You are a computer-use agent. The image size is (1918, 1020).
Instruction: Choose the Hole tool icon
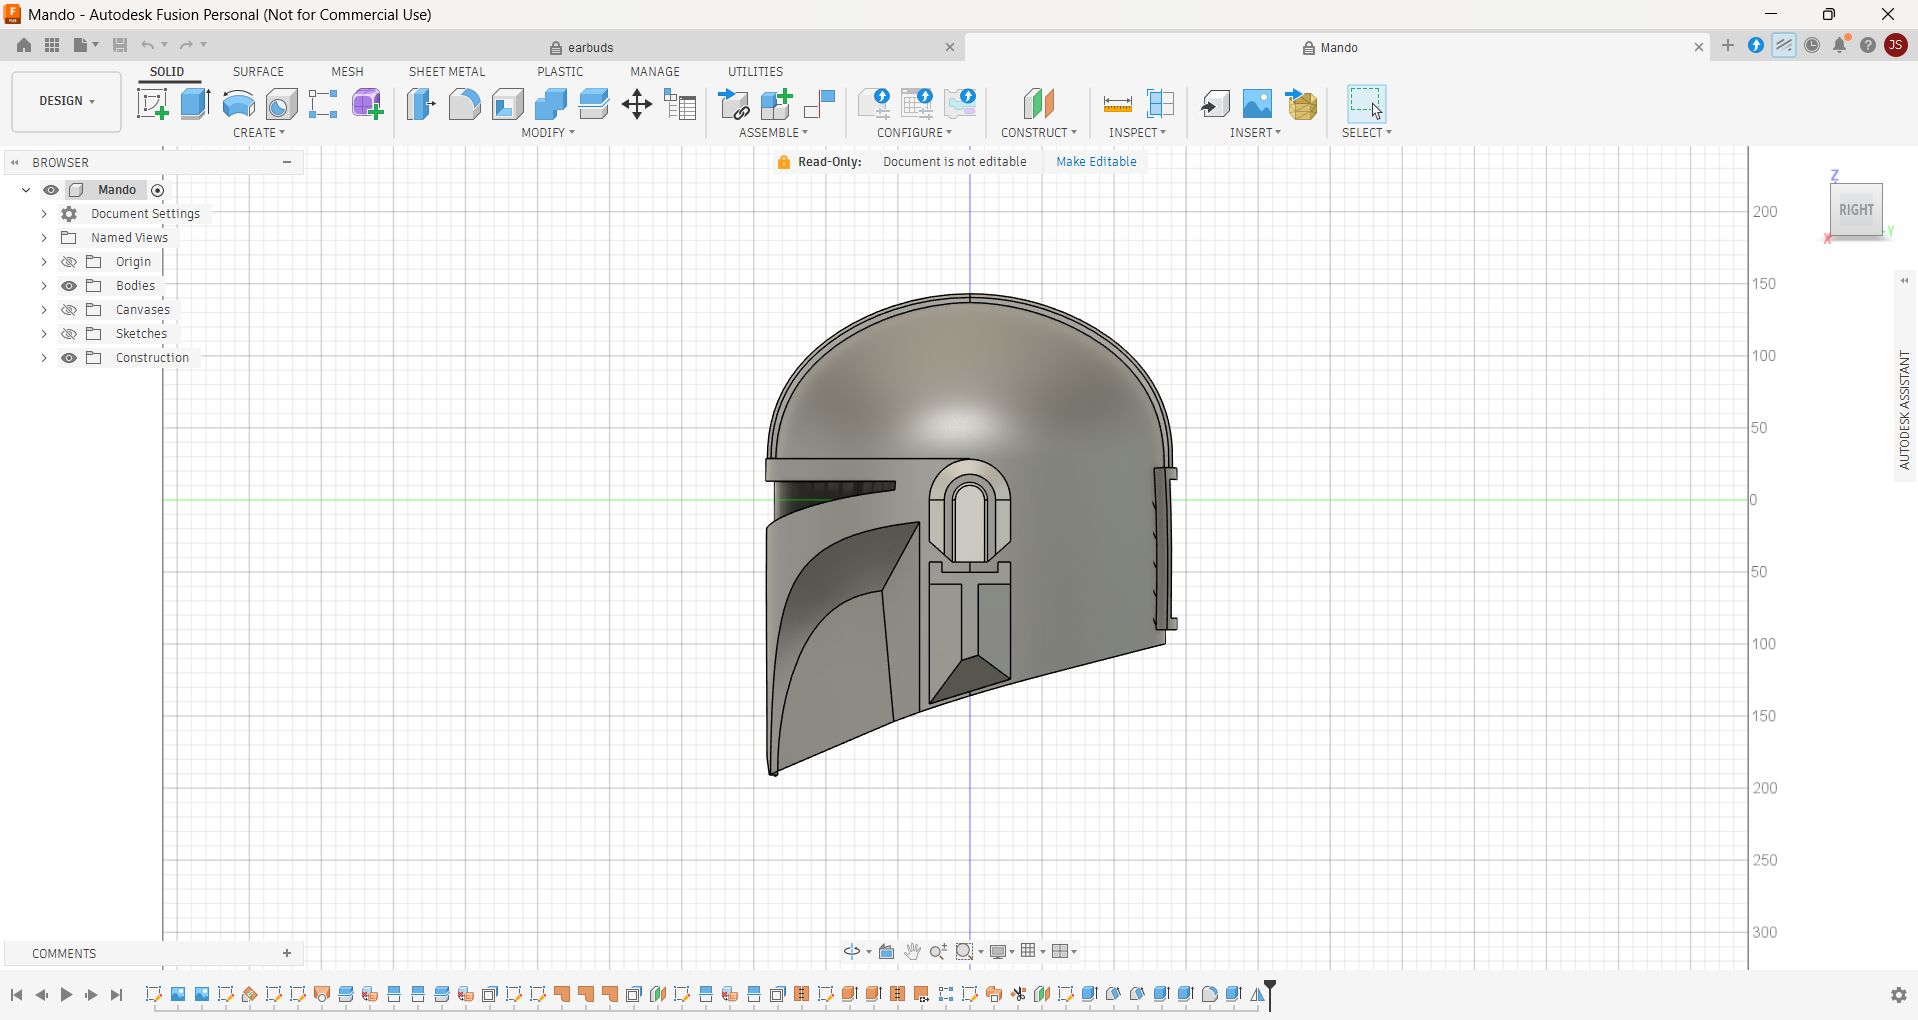point(281,104)
